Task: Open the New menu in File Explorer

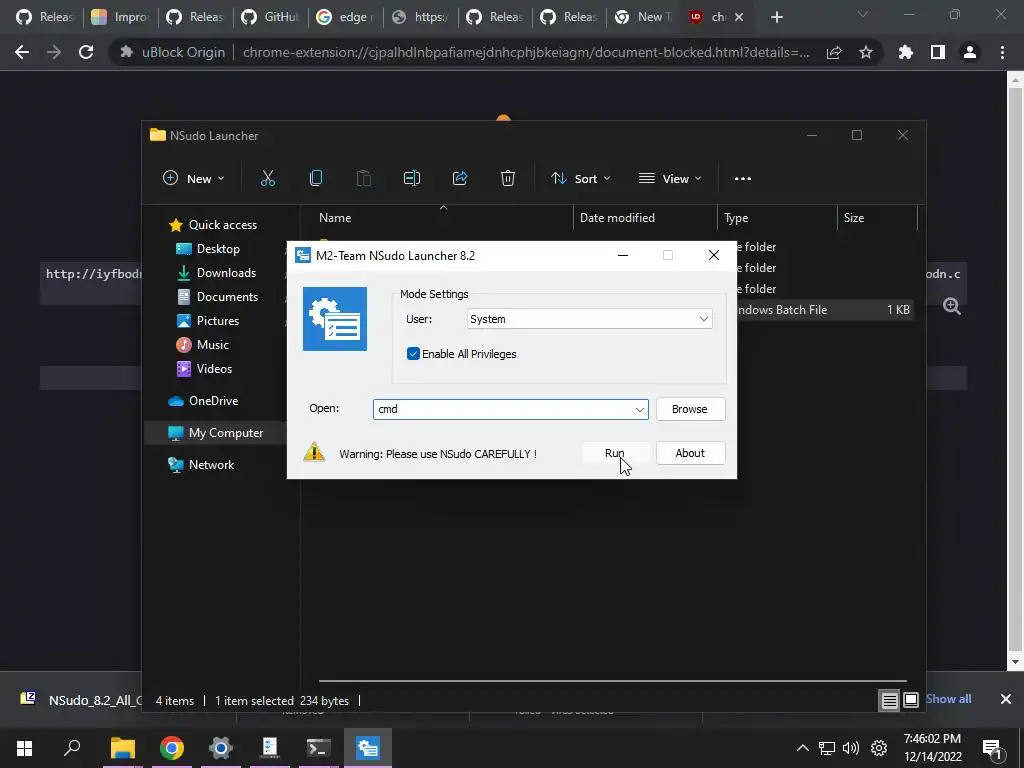Action: click(x=193, y=178)
